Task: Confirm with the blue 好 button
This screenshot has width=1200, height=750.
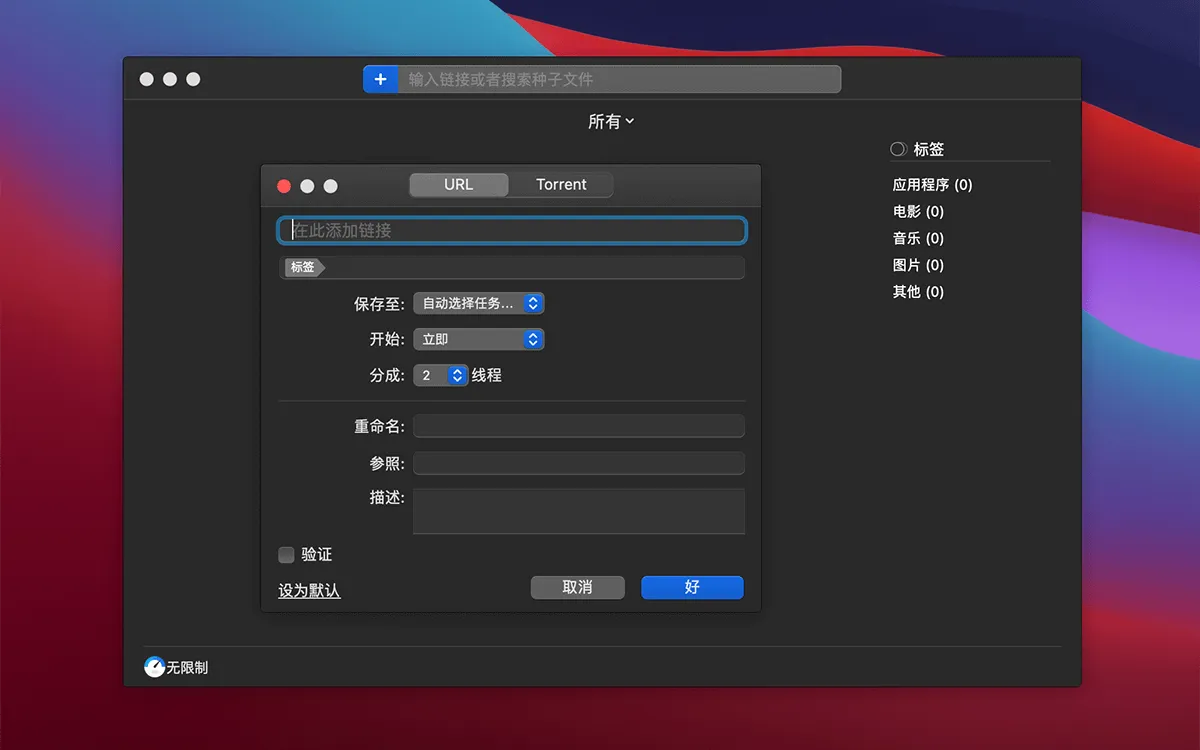Action: coord(692,587)
